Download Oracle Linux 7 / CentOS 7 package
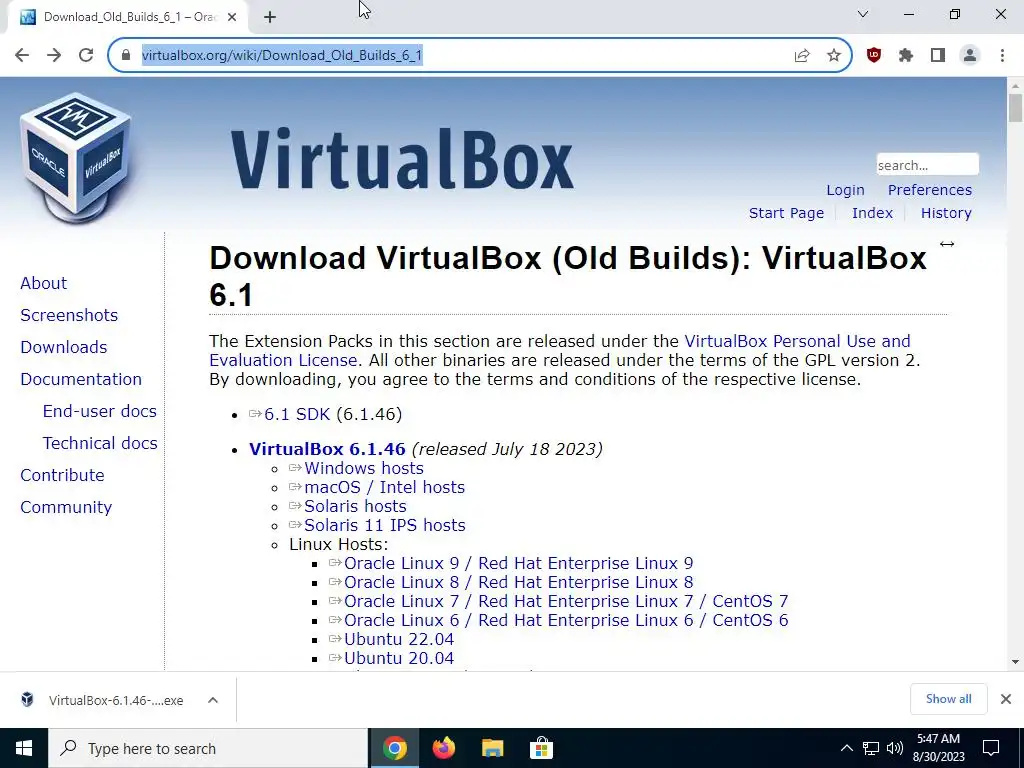The width and height of the screenshot is (1024, 768). pyautogui.click(x=566, y=601)
